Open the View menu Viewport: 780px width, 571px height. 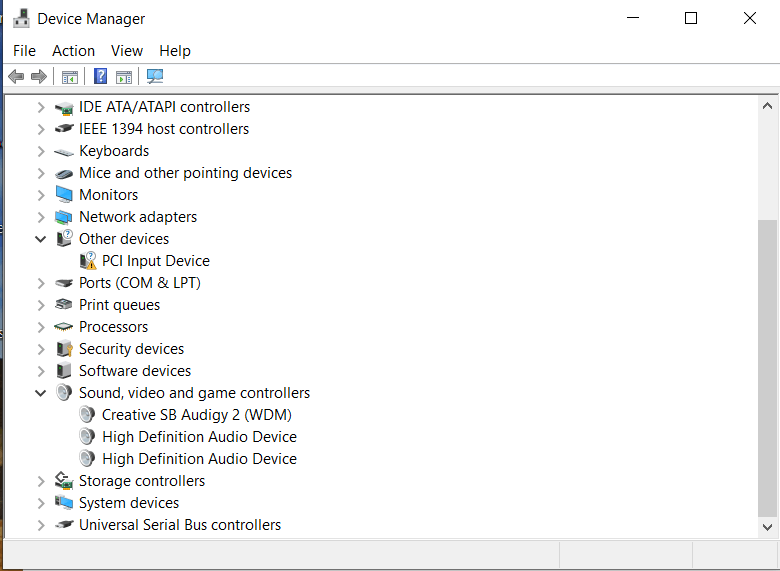(x=127, y=51)
